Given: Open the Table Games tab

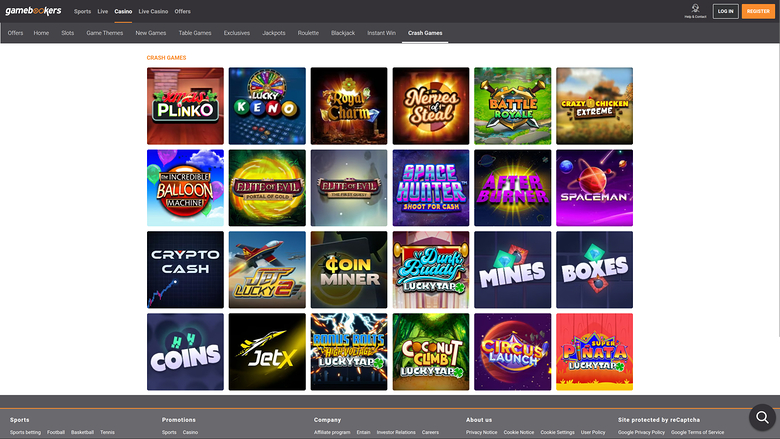Looking at the screenshot, I should 195,33.
